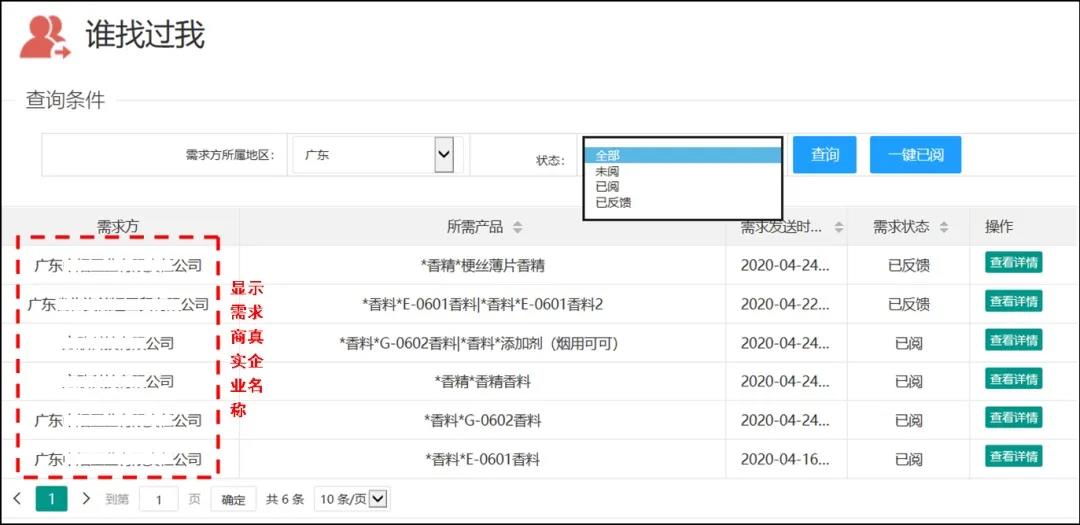Click the 查询条件 section title
Image resolution: width=1080 pixels, height=525 pixels.
65,101
